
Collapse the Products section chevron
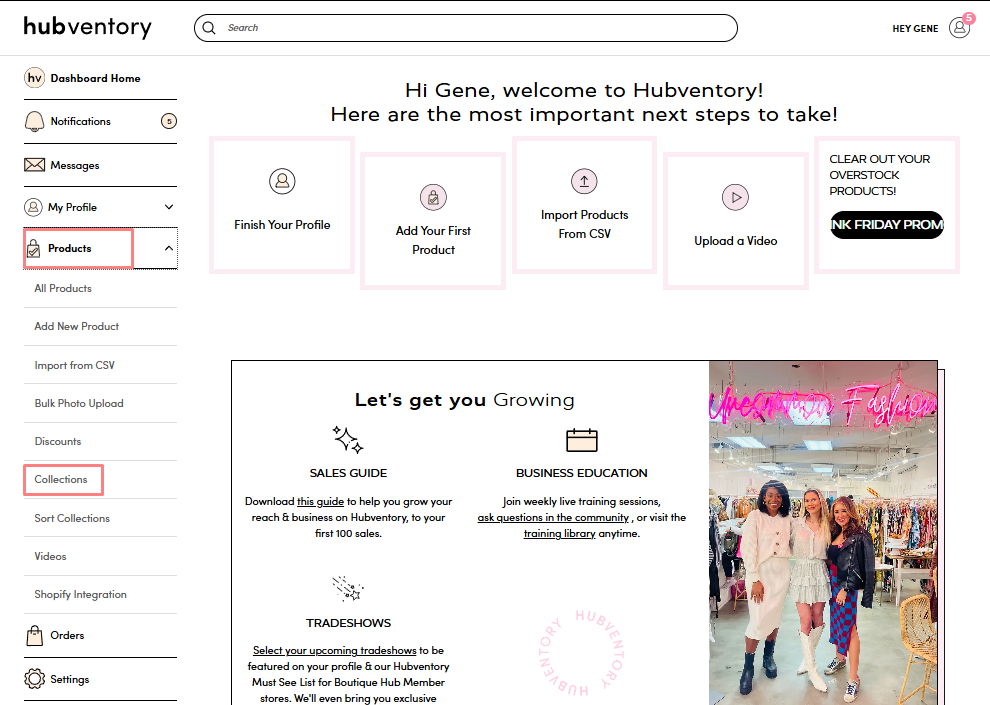169,248
